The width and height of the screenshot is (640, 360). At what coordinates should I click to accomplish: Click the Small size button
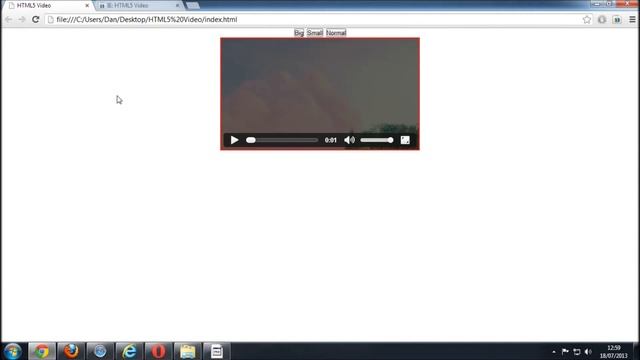(315, 33)
